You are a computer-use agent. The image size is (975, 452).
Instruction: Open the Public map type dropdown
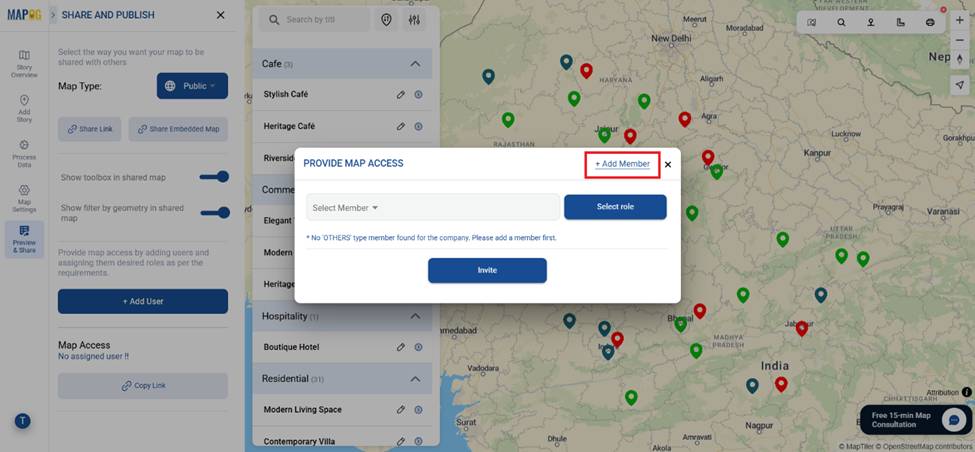coord(192,86)
